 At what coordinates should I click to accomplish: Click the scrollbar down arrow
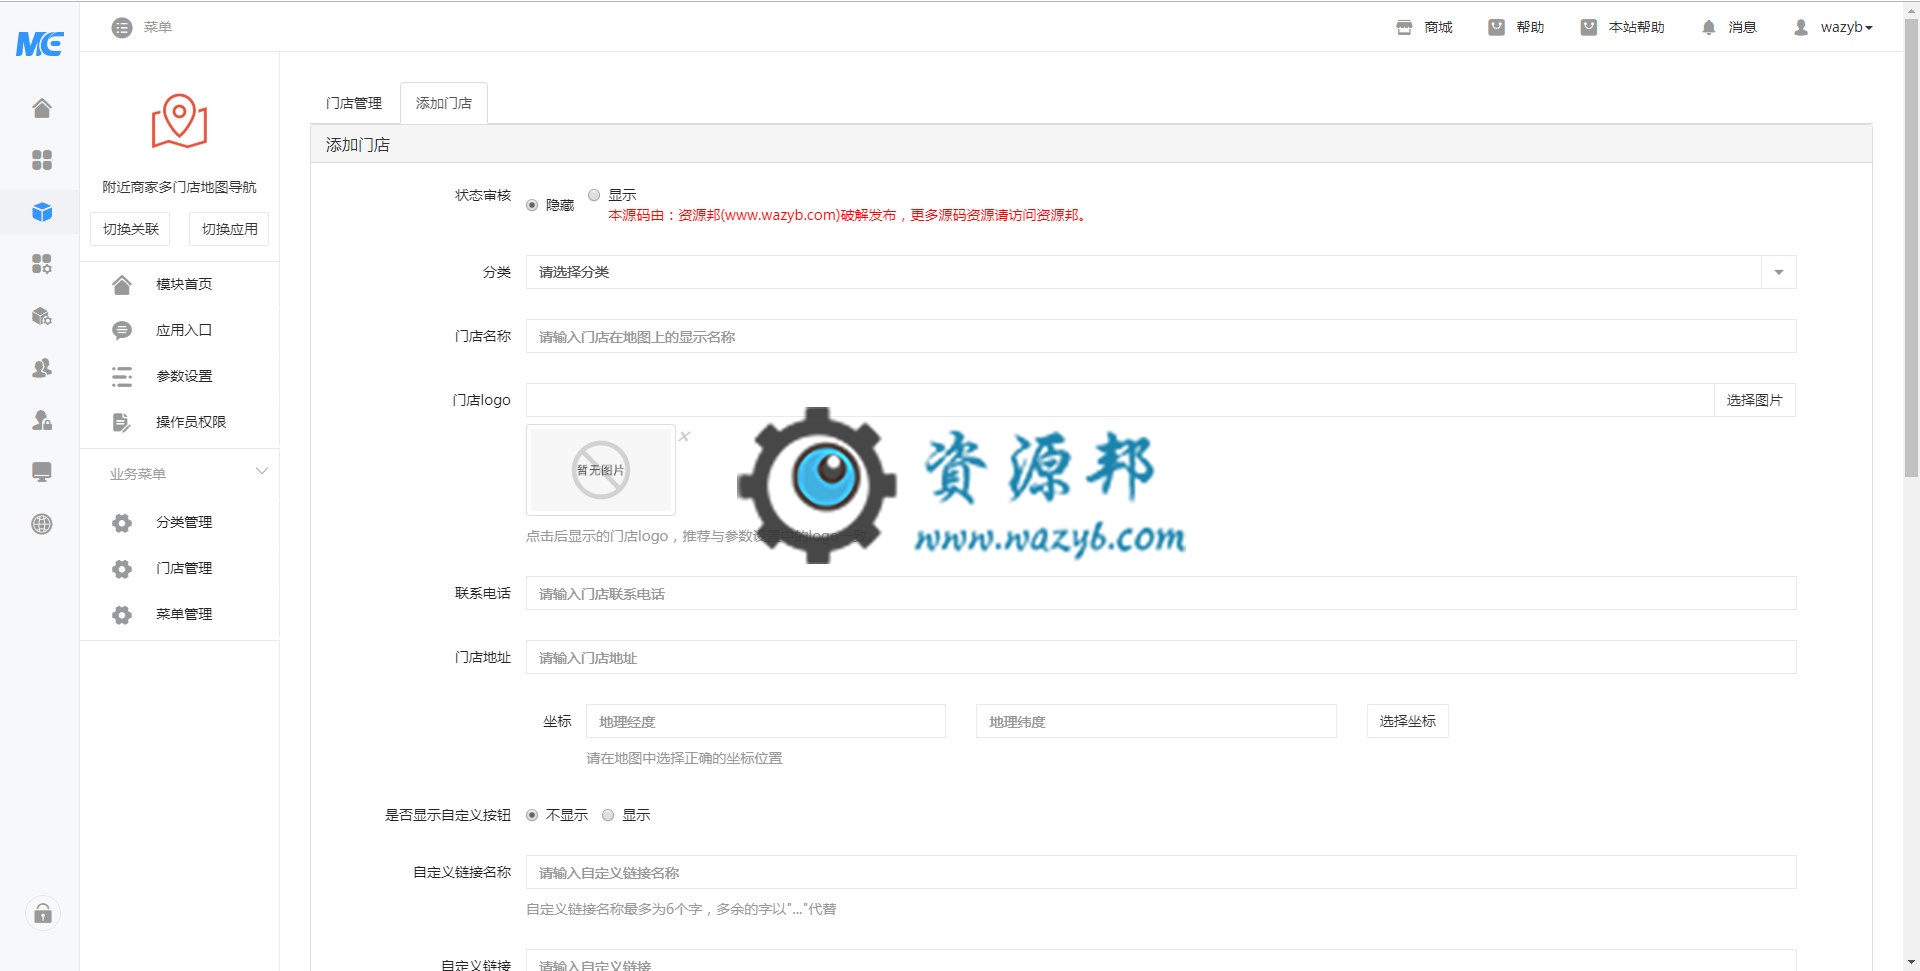pos(1911,962)
